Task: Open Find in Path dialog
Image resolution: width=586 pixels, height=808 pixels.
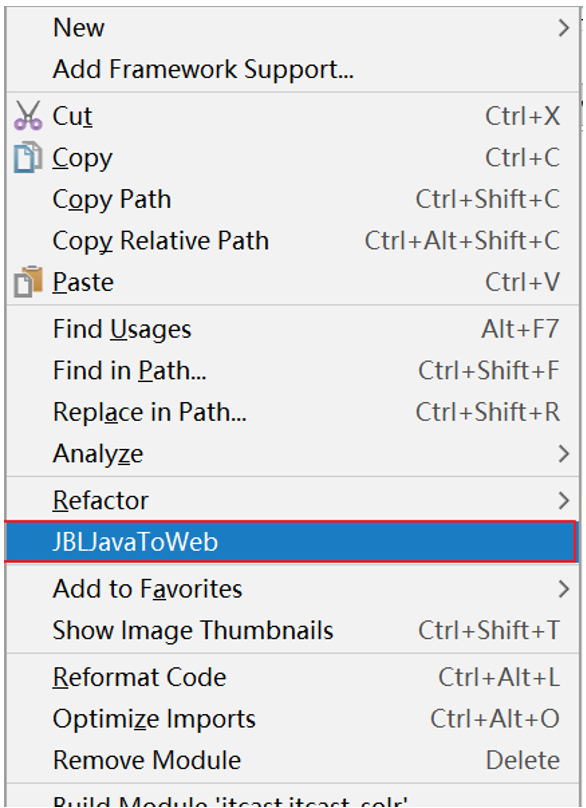Action: (x=292, y=371)
